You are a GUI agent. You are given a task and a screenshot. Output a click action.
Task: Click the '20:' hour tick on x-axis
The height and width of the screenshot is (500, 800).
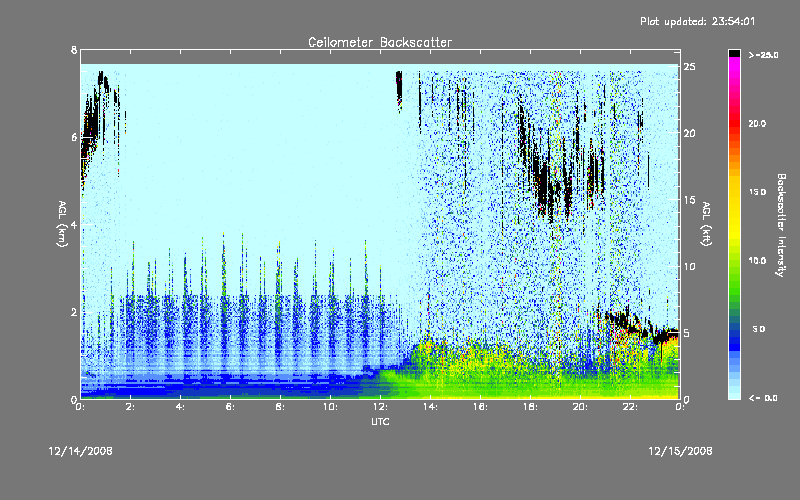[x=581, y=407]
